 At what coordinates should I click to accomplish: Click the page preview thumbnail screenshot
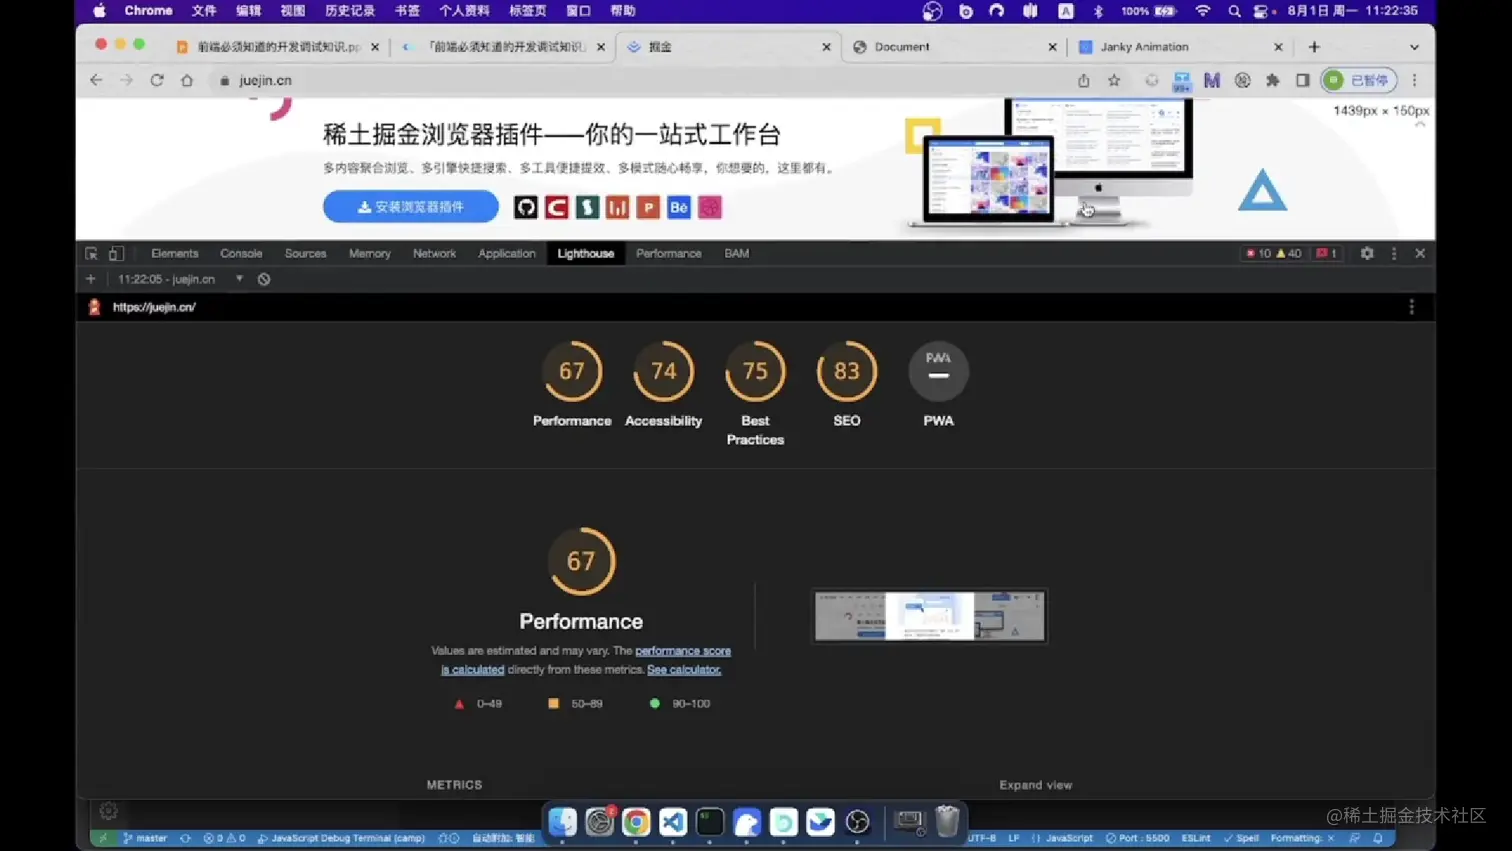point(928,616)
